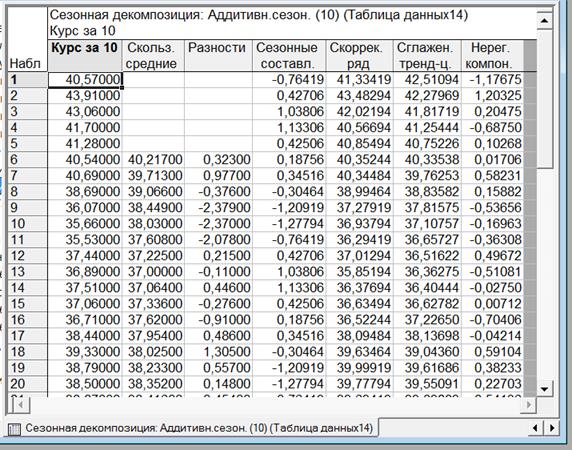Select the Разности column header
The image size is (572, 450).
click(x=218, y=55)
